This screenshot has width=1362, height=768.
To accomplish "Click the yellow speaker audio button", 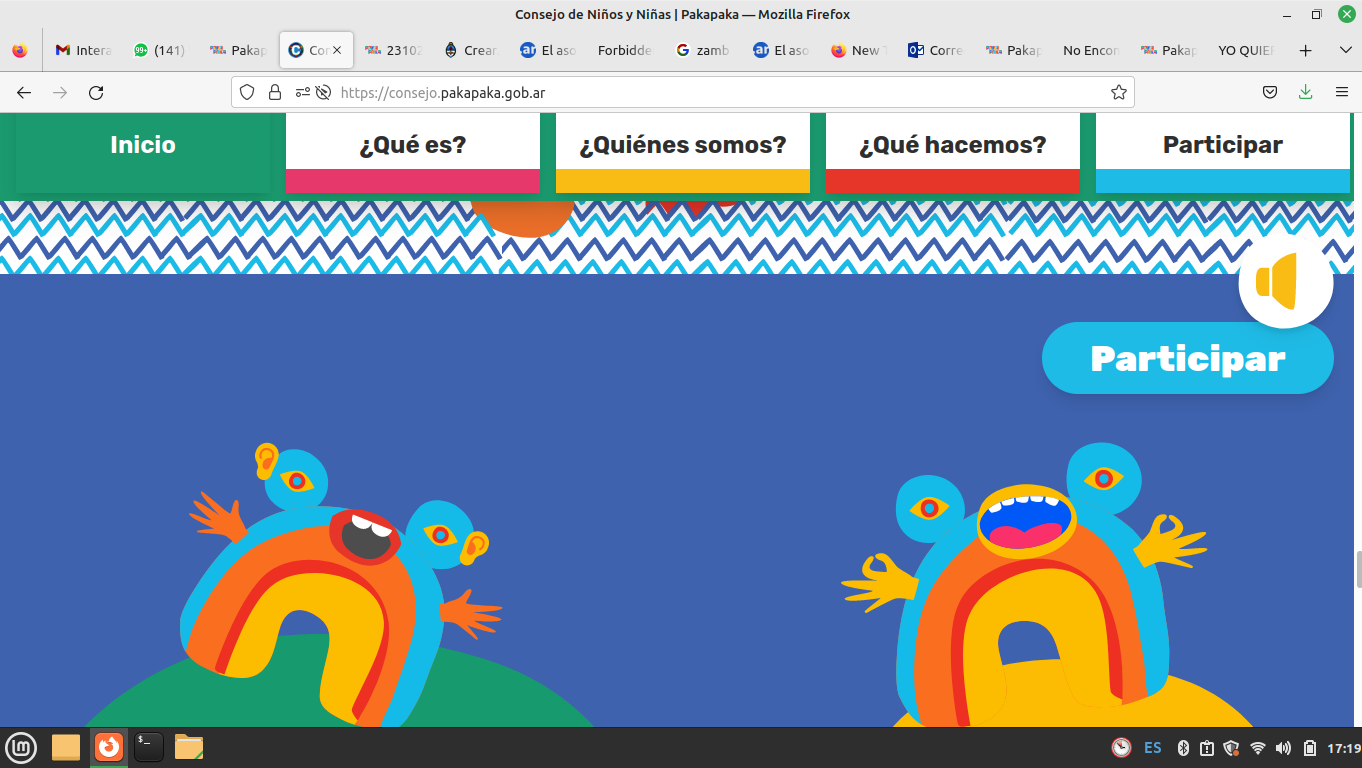I will click(x=1285, y=282).
